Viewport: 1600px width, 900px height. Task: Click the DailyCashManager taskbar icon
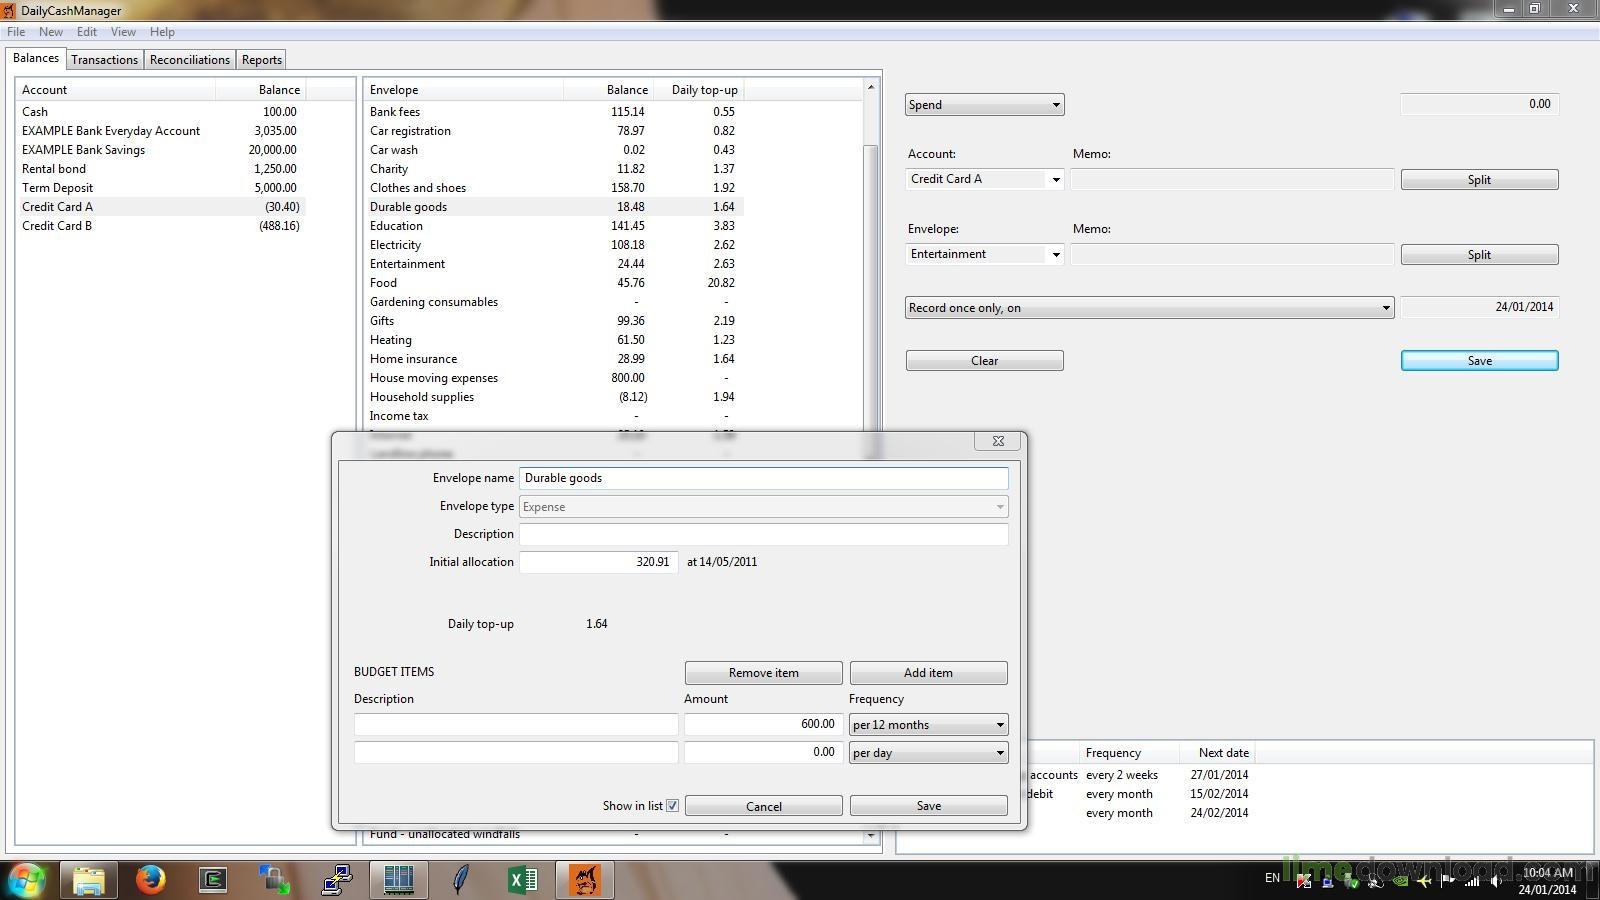[584, 880]
